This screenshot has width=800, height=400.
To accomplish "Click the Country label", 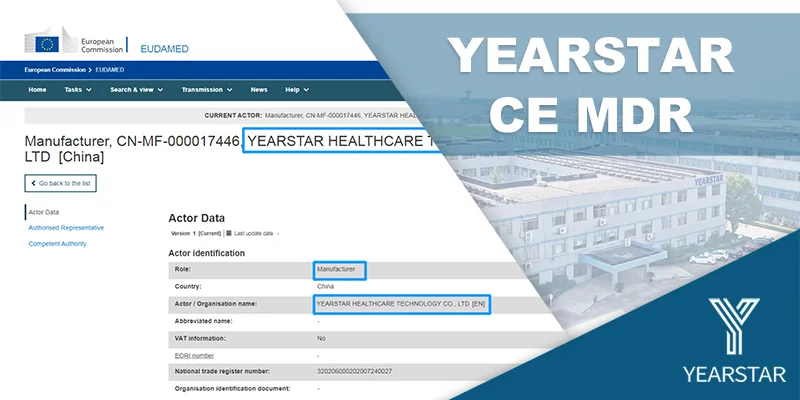I will pyautogui.click(x=188, y=287).
